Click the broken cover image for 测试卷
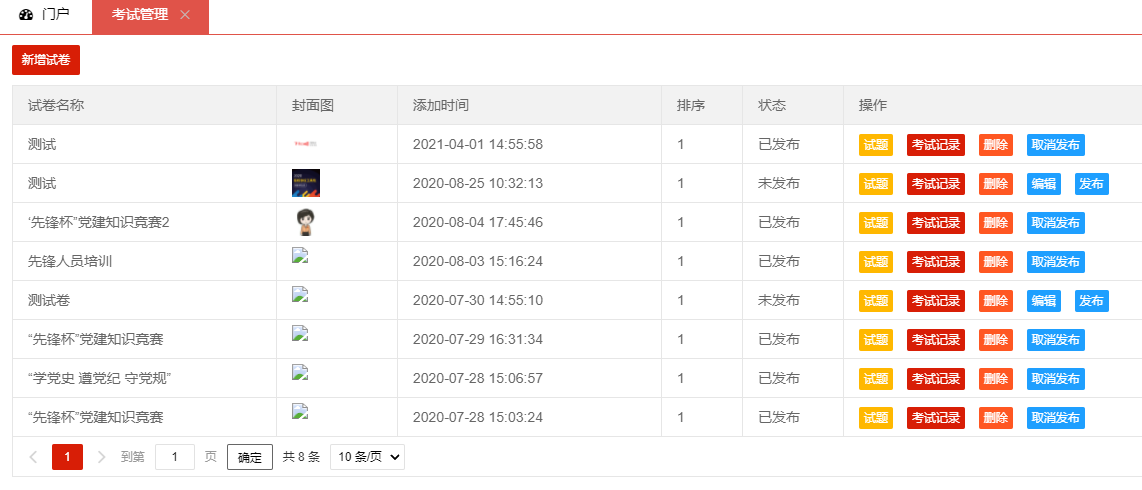The height and width of the screenshot is (490, 1142). 299,294
